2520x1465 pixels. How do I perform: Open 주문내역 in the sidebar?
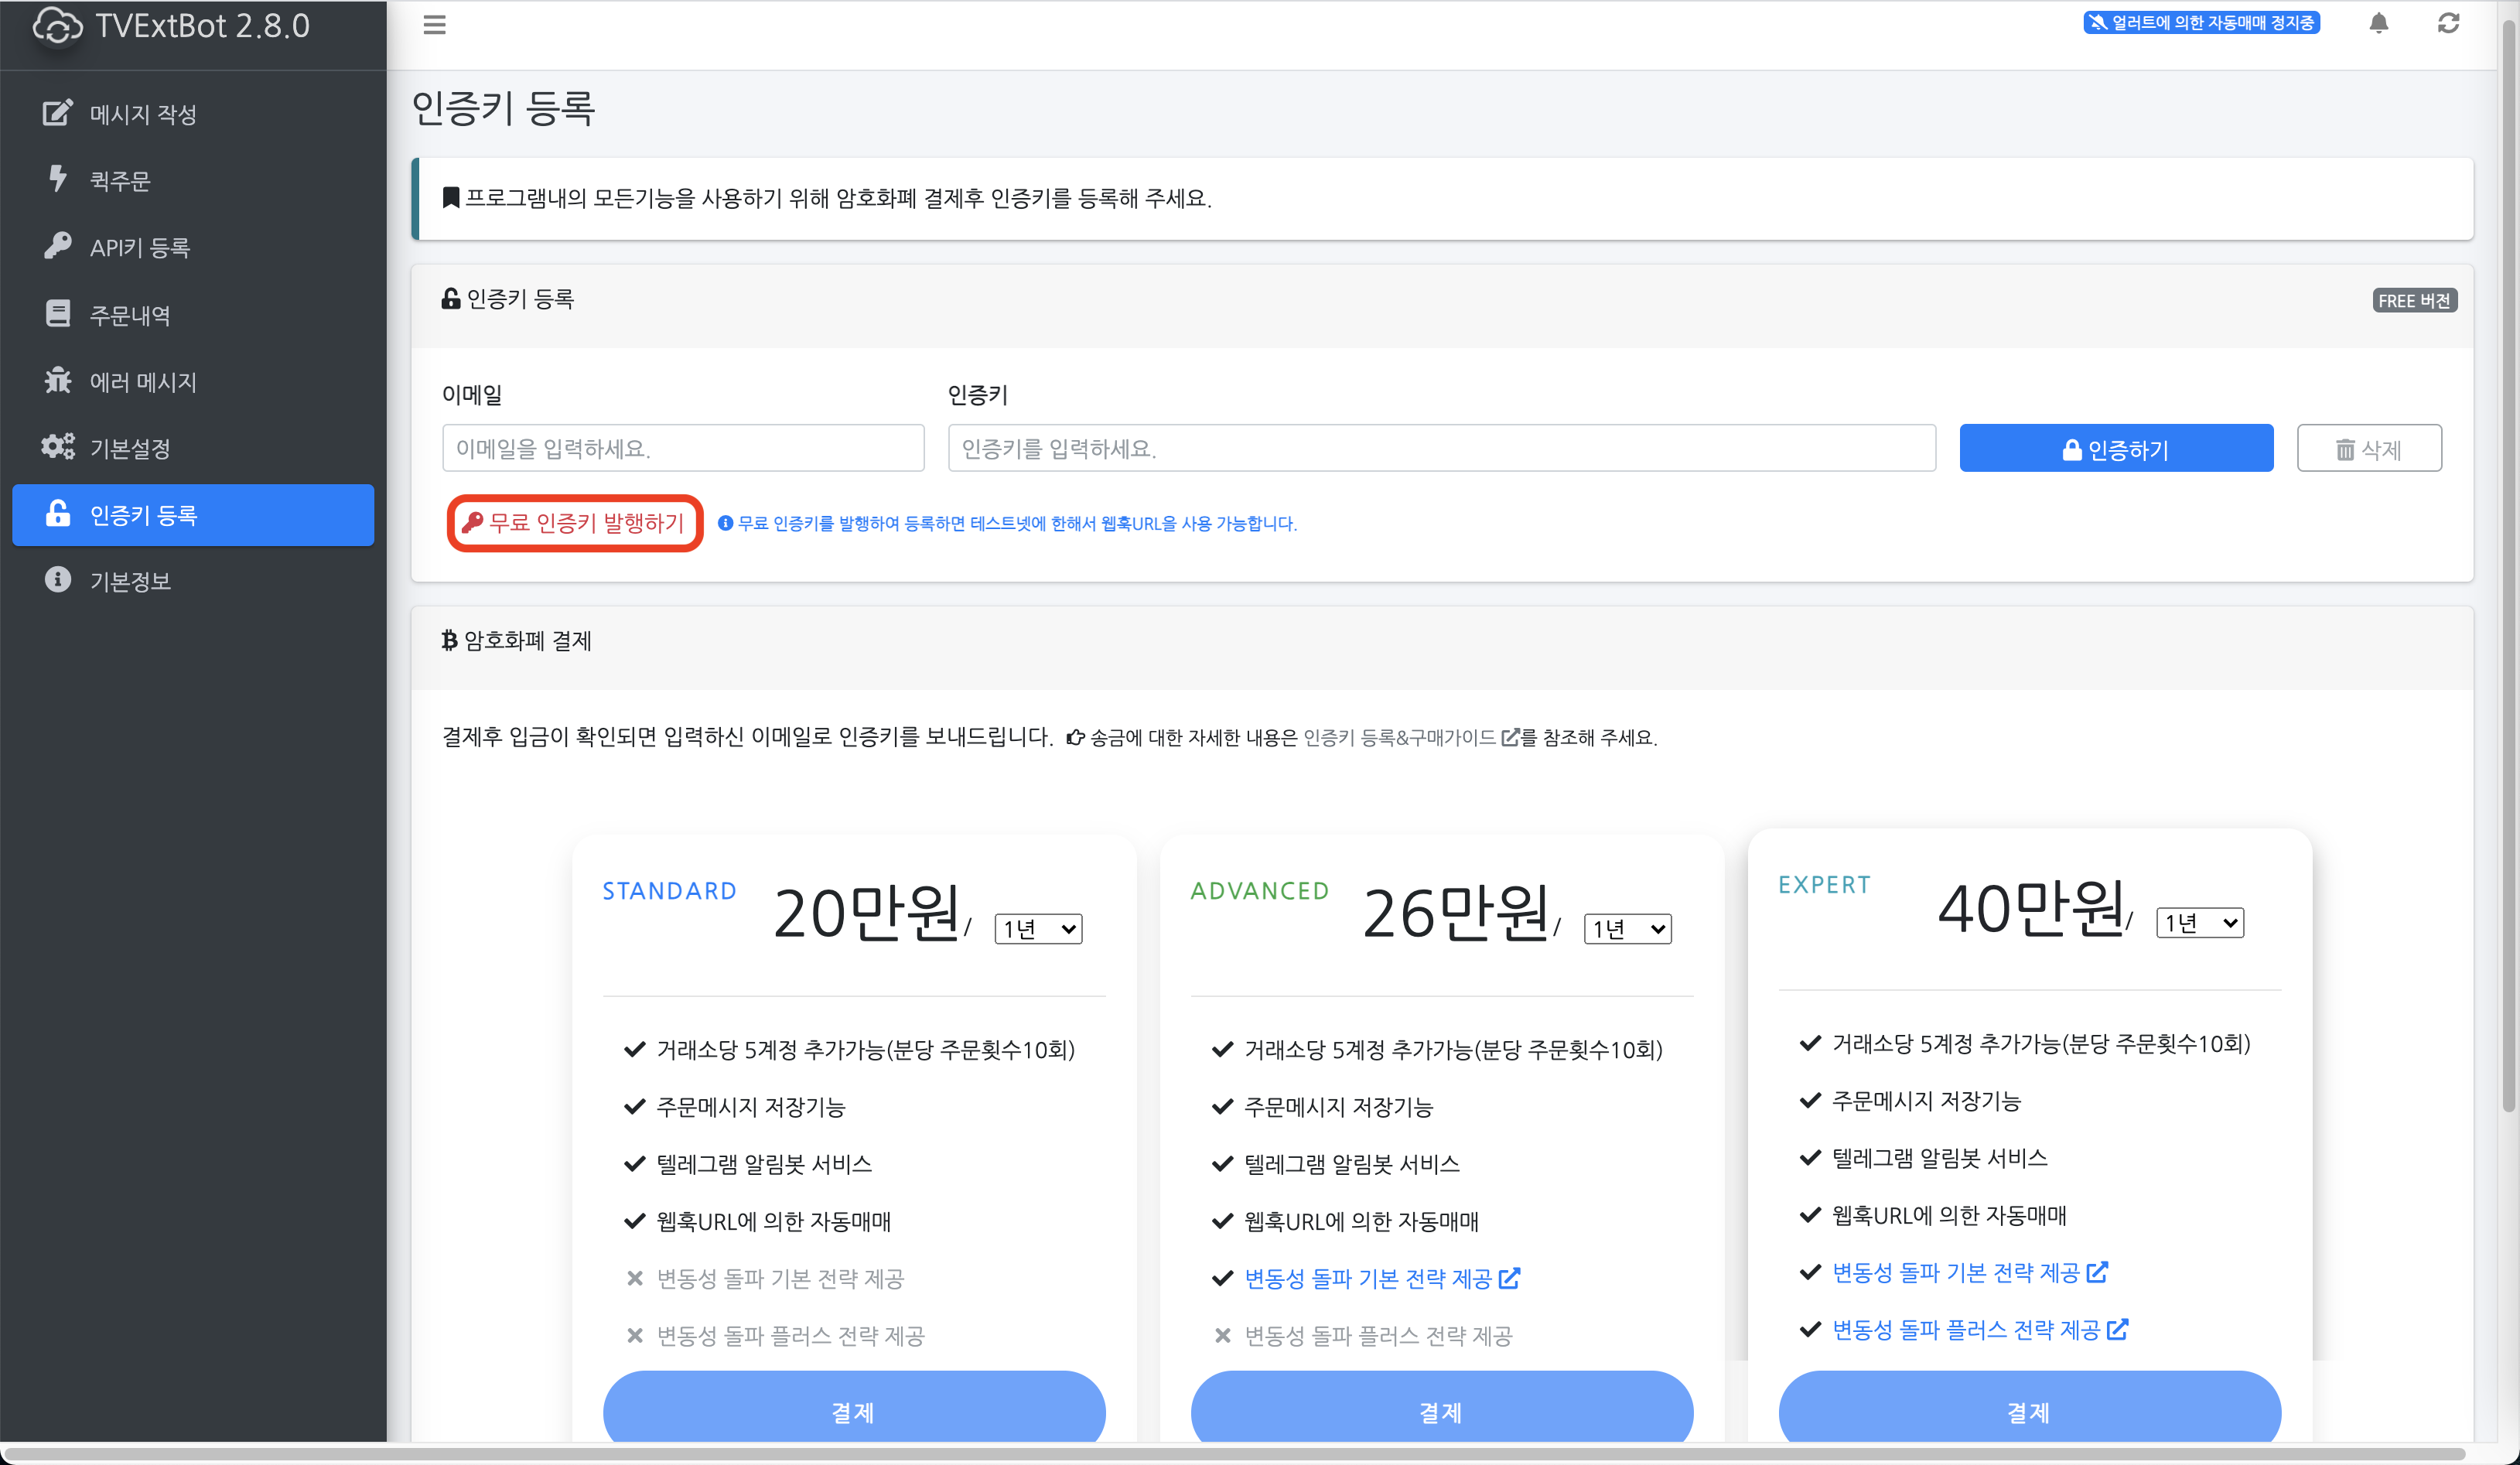tap(193, 315)
